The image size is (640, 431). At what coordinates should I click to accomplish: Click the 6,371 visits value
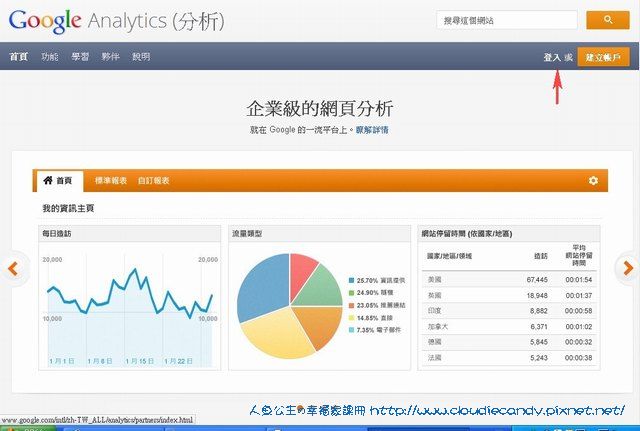539,327
